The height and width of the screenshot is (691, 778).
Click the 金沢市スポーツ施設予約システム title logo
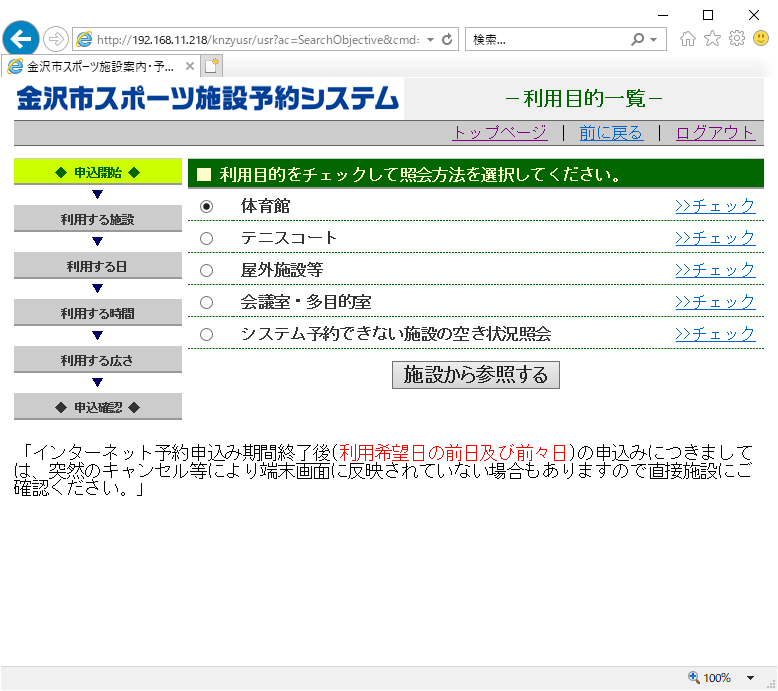pos(208,98)
